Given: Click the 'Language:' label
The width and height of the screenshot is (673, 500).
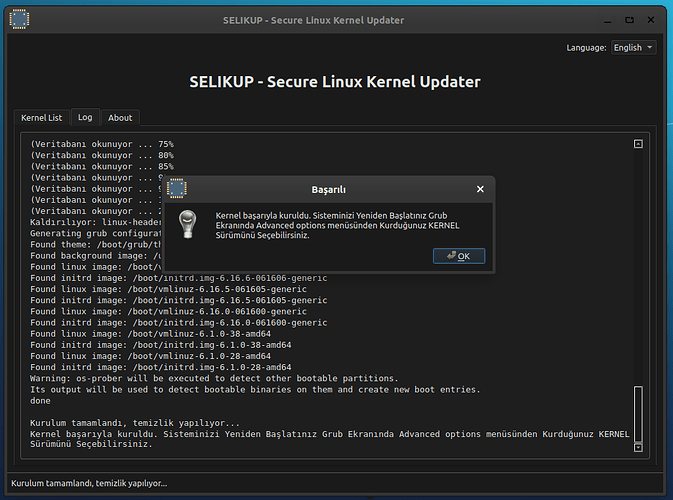Looking at the screenshot, I should 586,48.
